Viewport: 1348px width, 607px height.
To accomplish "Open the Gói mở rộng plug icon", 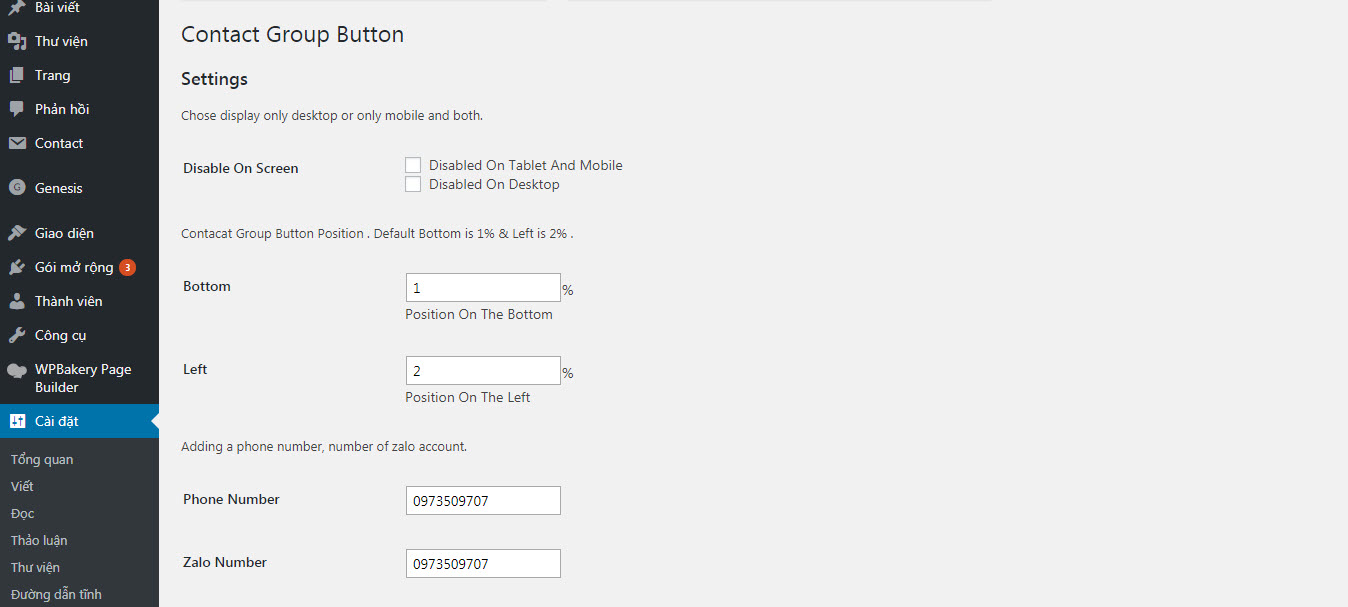I will click(17, 267).
